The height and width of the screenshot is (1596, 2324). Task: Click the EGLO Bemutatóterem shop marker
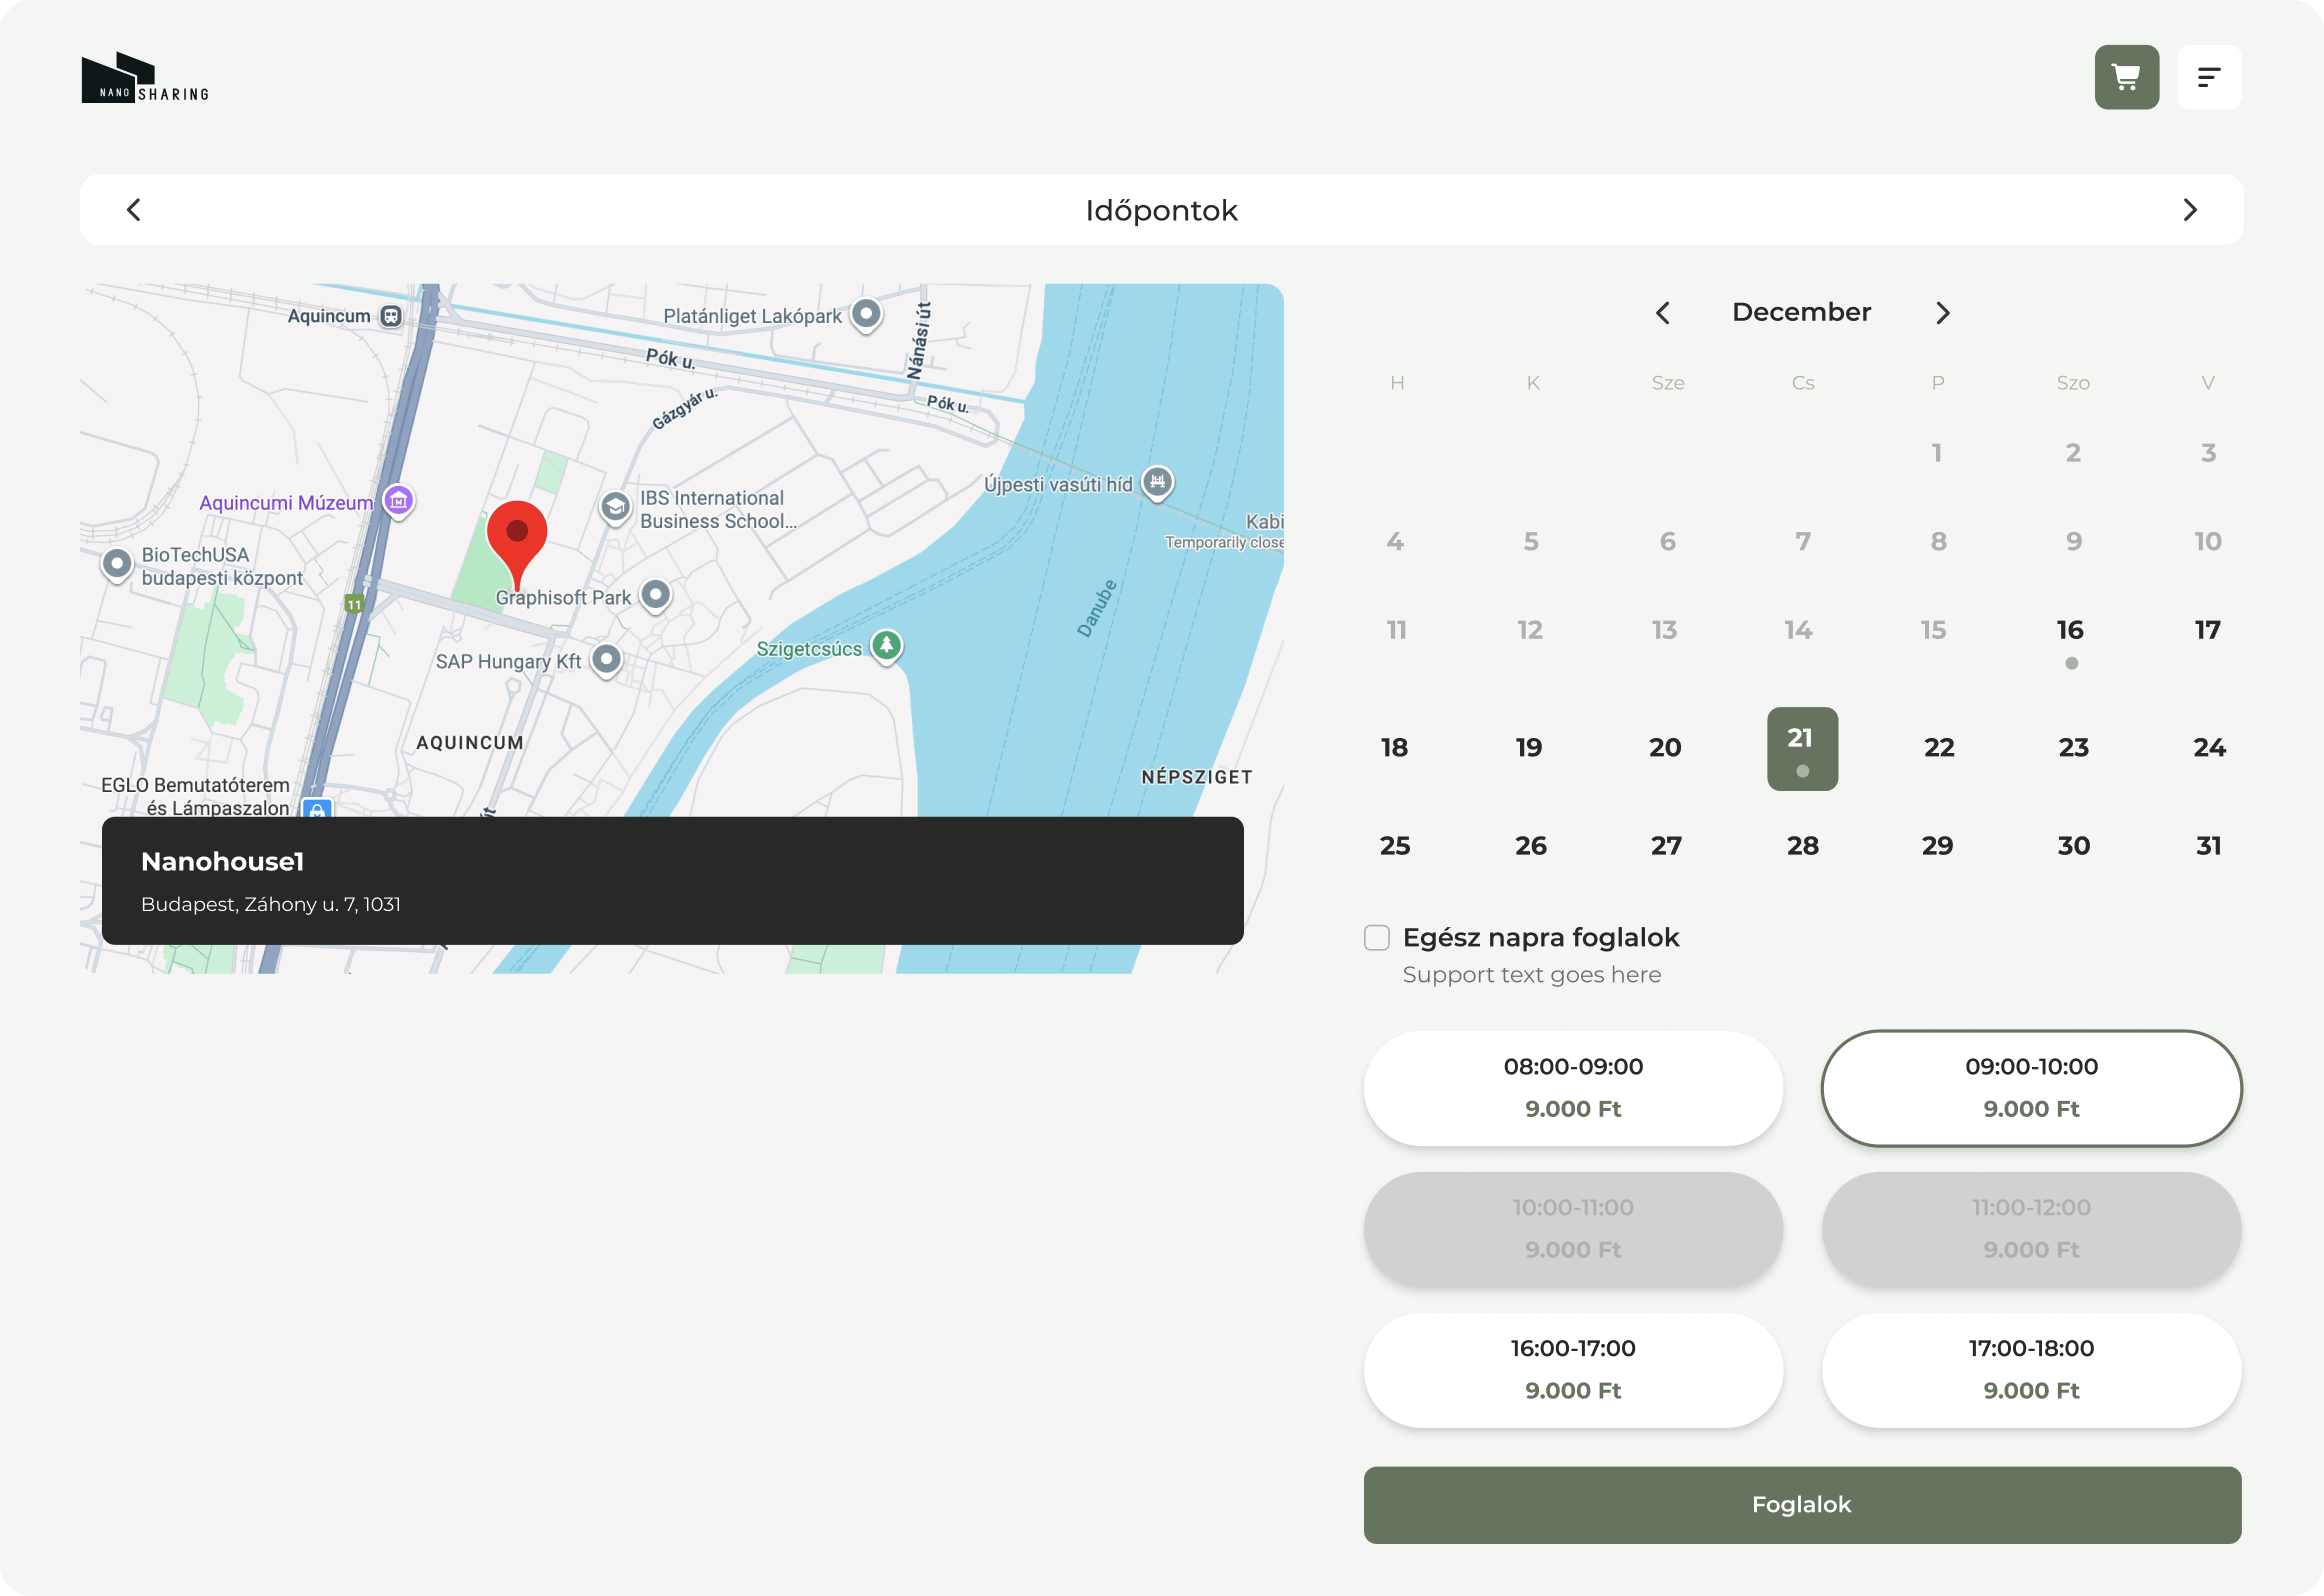coord(317,808)
